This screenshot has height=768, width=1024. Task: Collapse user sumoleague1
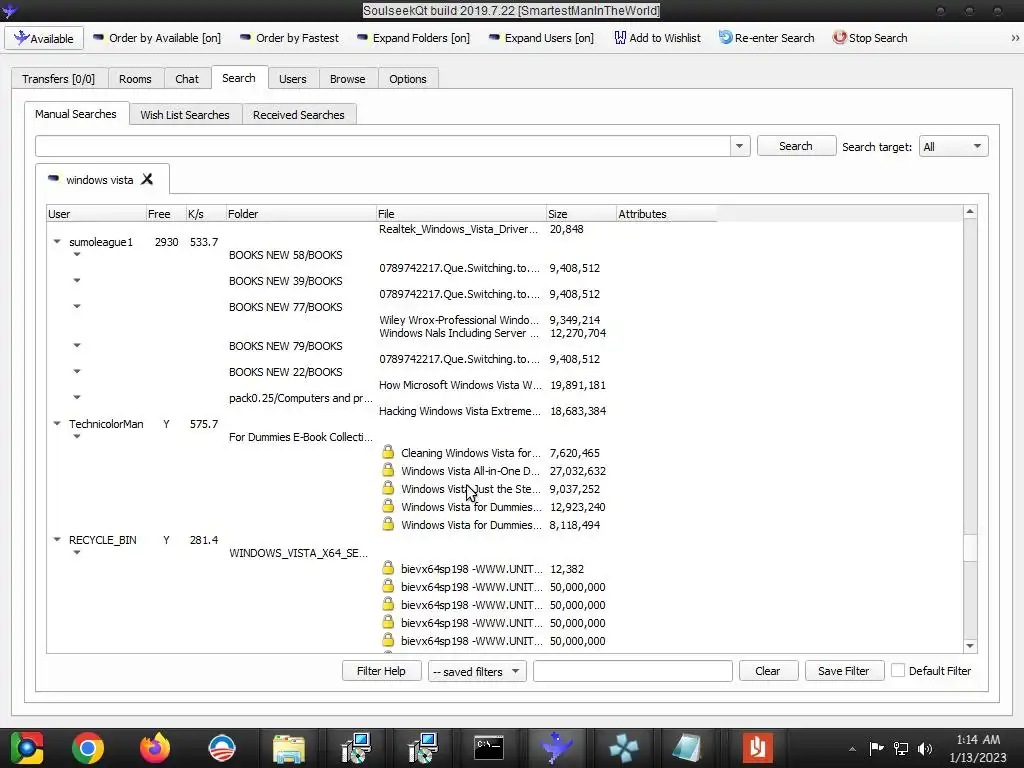tap(57, 242)
